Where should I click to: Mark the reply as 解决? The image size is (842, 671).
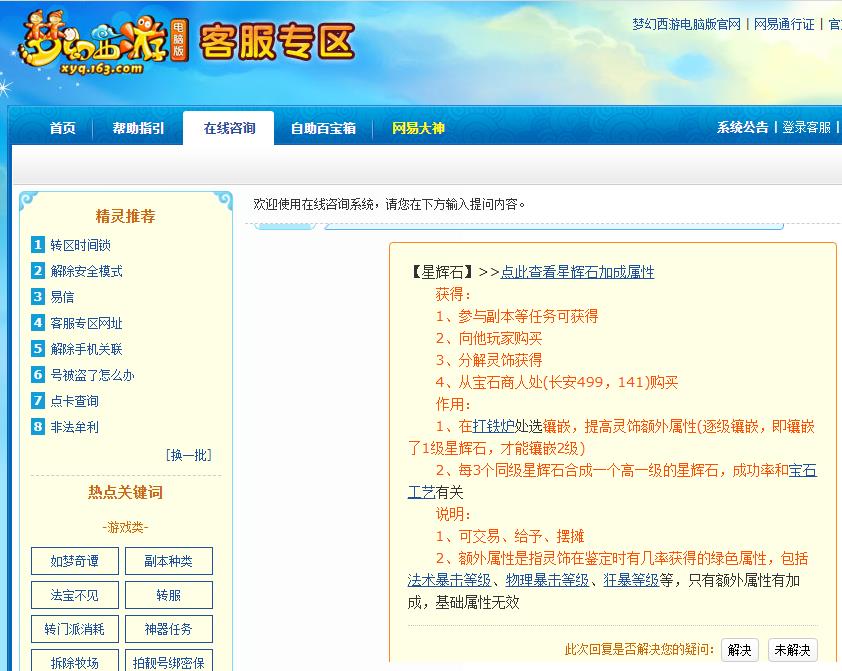pyautogui.click(x=739, y=650)
